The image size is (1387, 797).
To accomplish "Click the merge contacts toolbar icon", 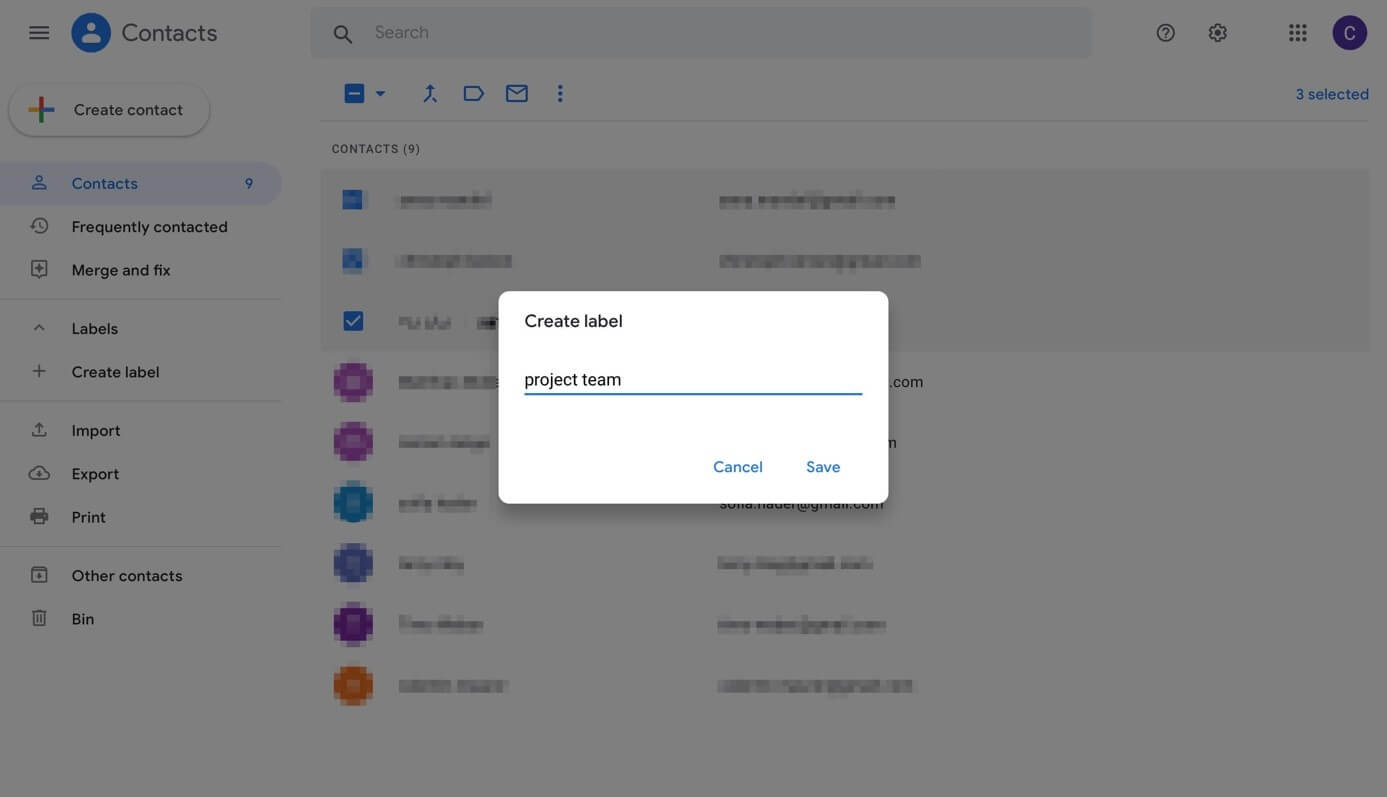I will (x=430, y=93).
